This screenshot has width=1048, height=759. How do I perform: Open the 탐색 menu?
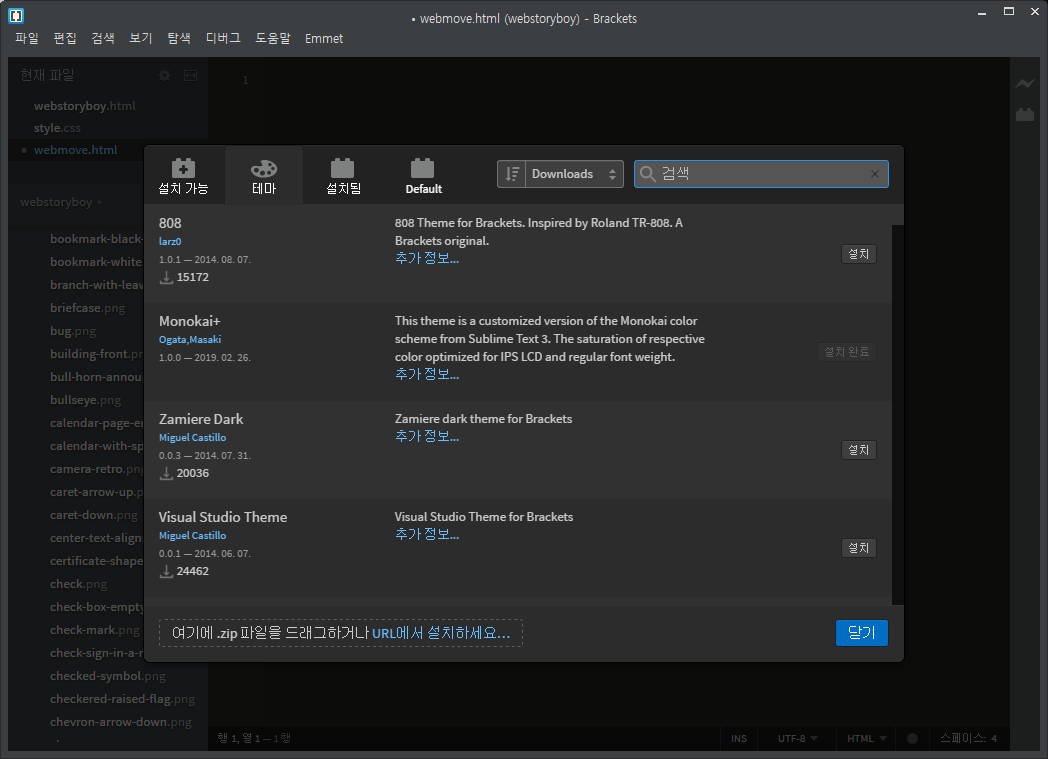pos(178,38)
